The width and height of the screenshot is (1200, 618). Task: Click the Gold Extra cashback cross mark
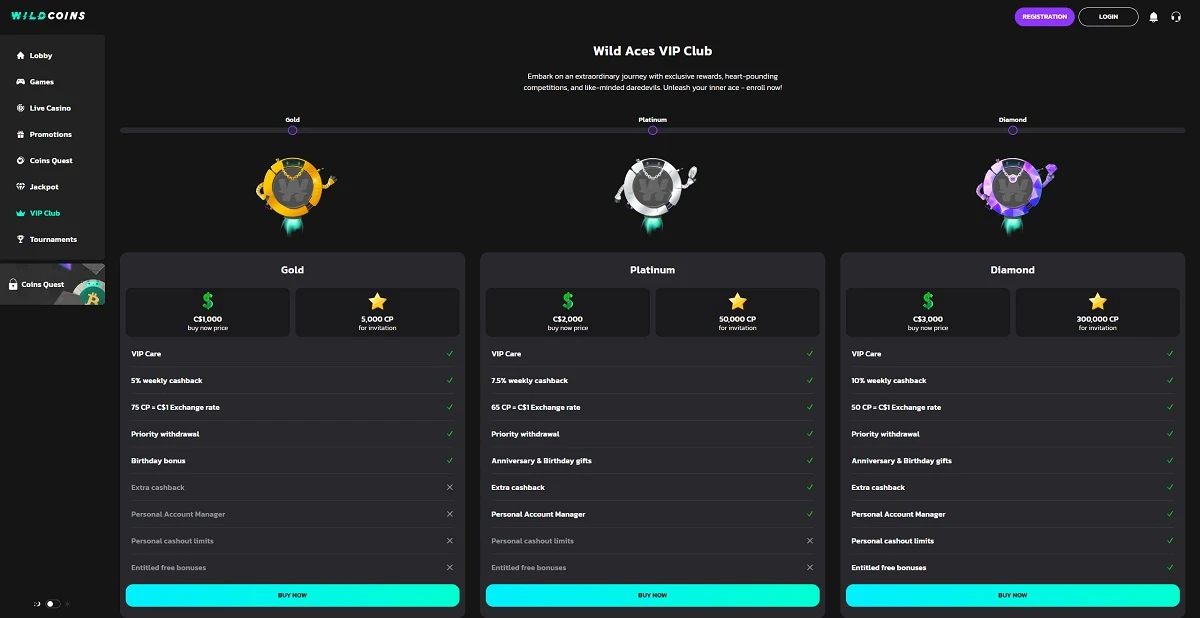point(450,487)
